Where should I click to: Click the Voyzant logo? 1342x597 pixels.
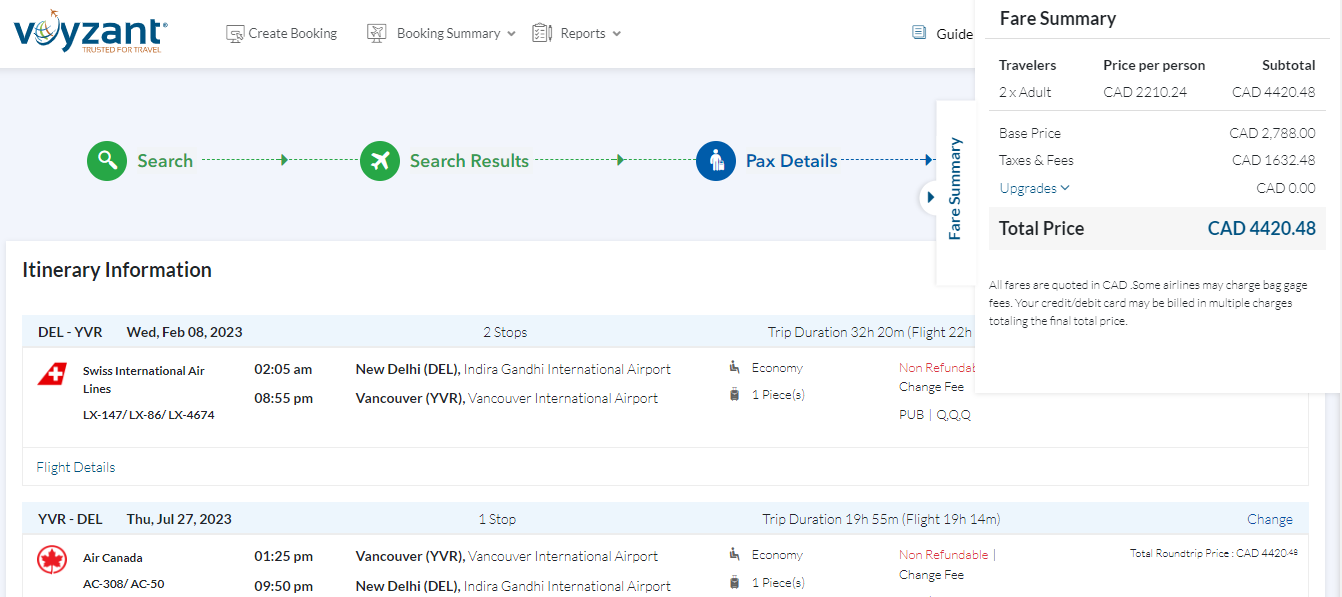[x=90, y=33]
